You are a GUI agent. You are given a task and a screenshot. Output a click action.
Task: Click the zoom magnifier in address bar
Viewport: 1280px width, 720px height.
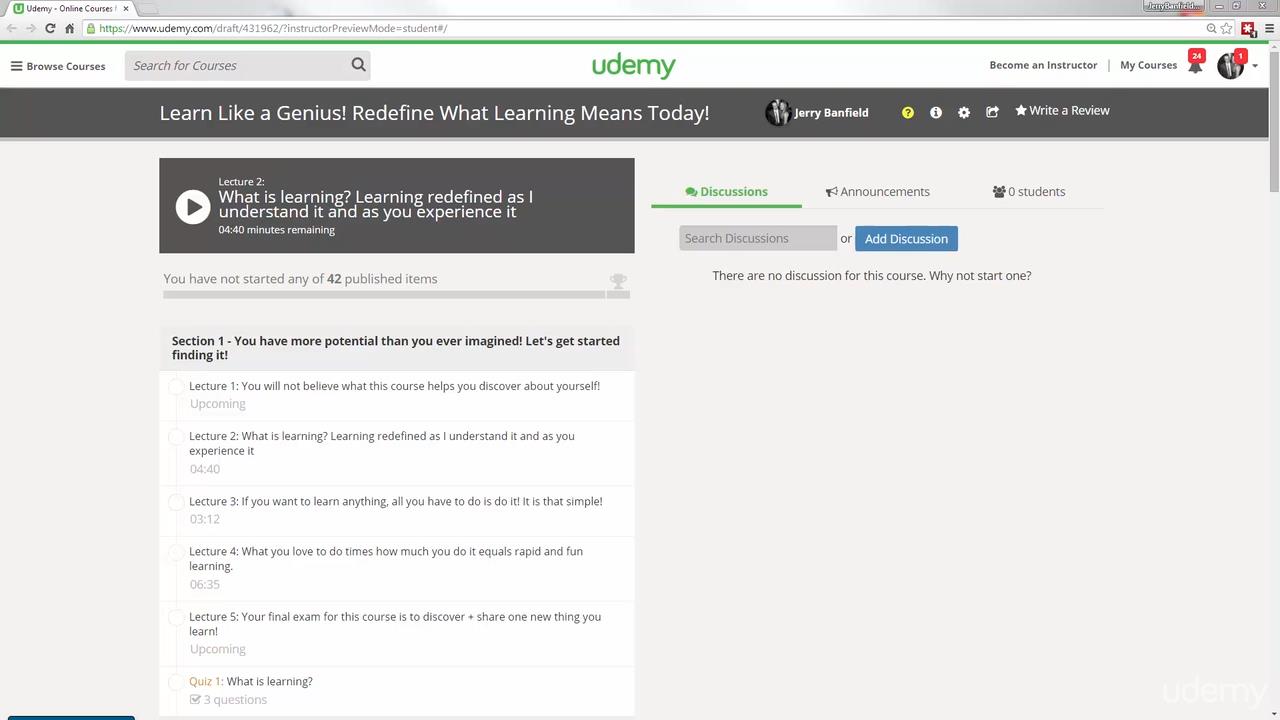[x=1211, y=28]
